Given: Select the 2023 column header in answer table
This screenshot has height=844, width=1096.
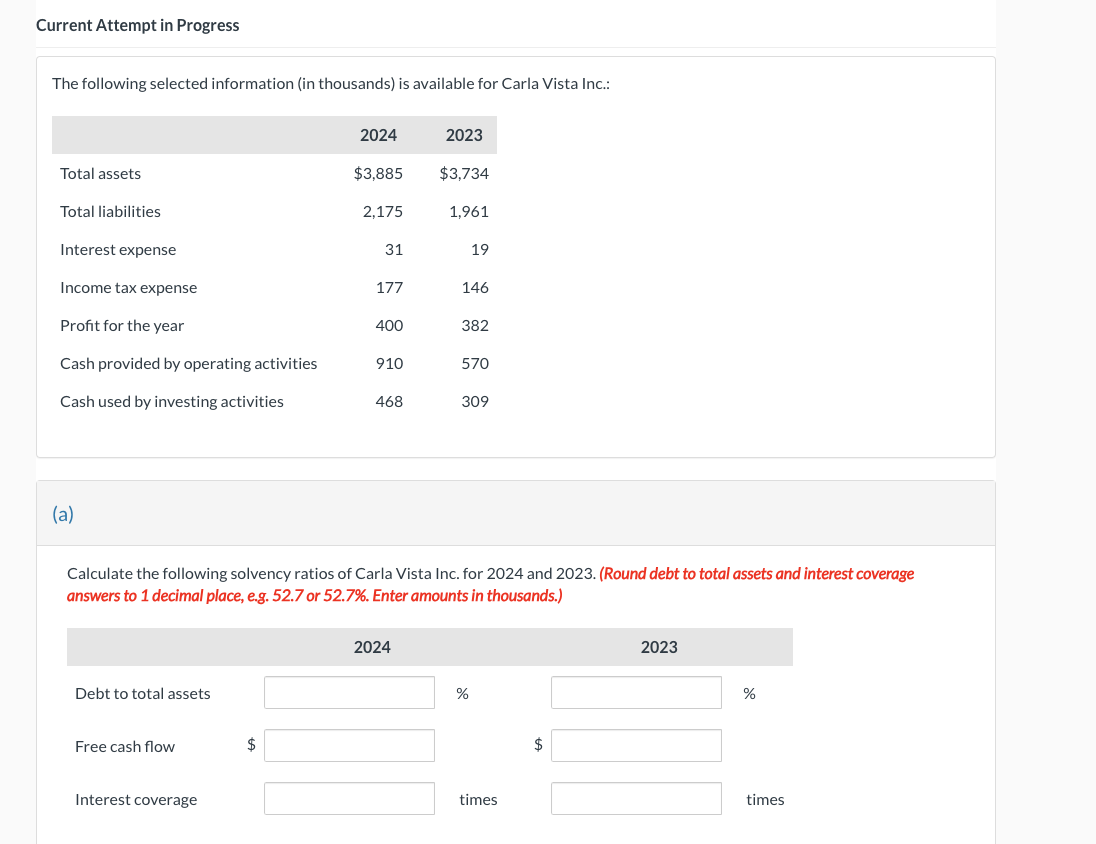Looking at the screenshot, I should click(x=659, y=647).
